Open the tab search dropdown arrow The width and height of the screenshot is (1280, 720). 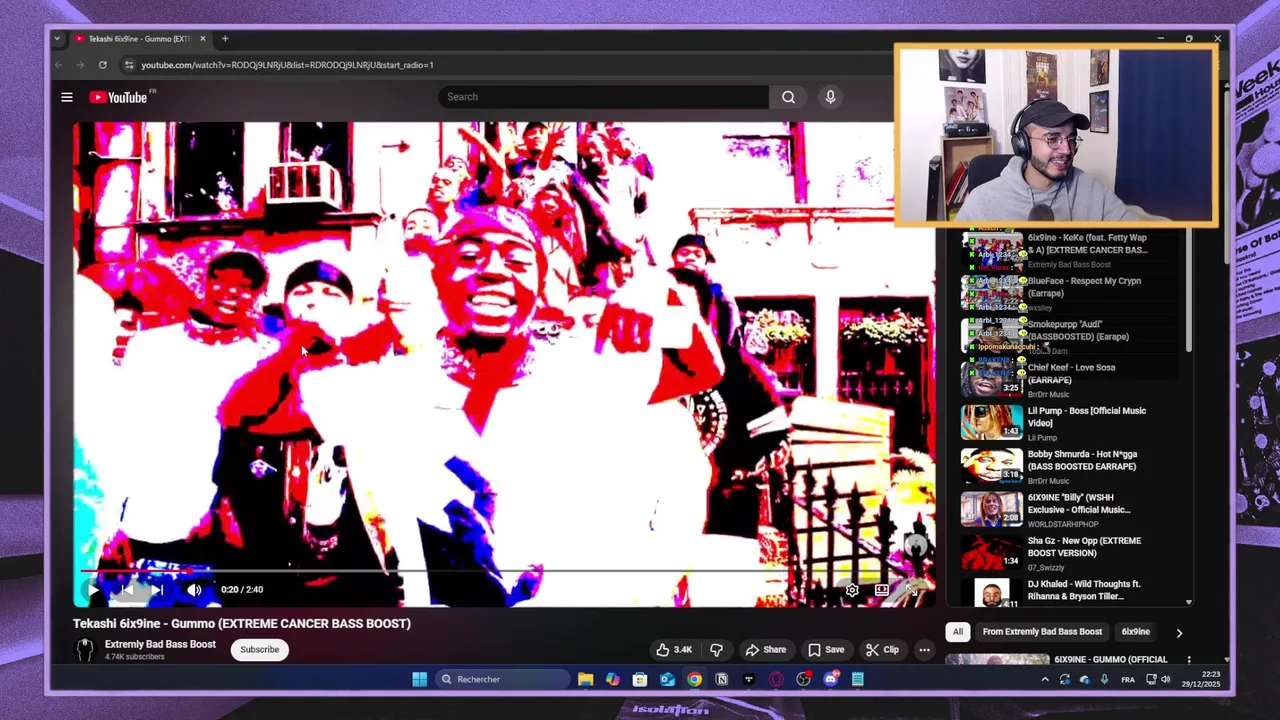(x=57, y=39)
